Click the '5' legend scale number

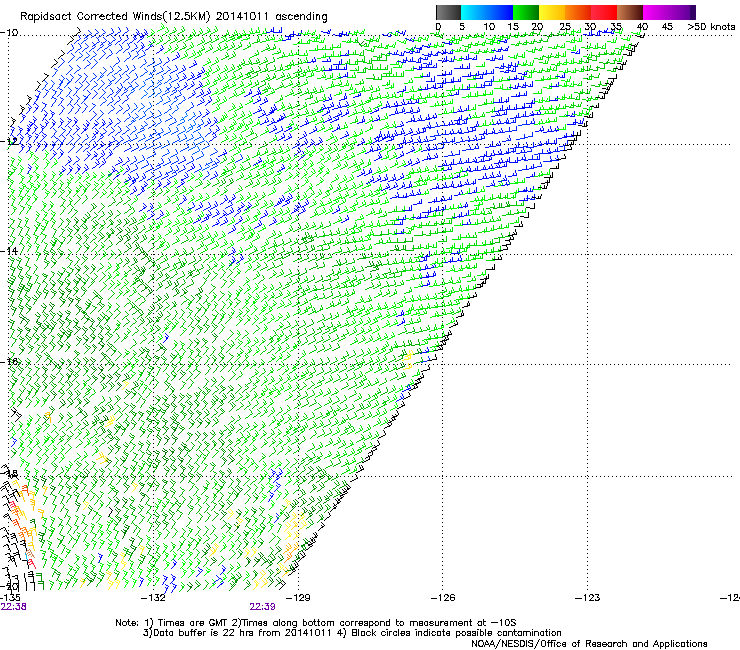coord(462,27)
